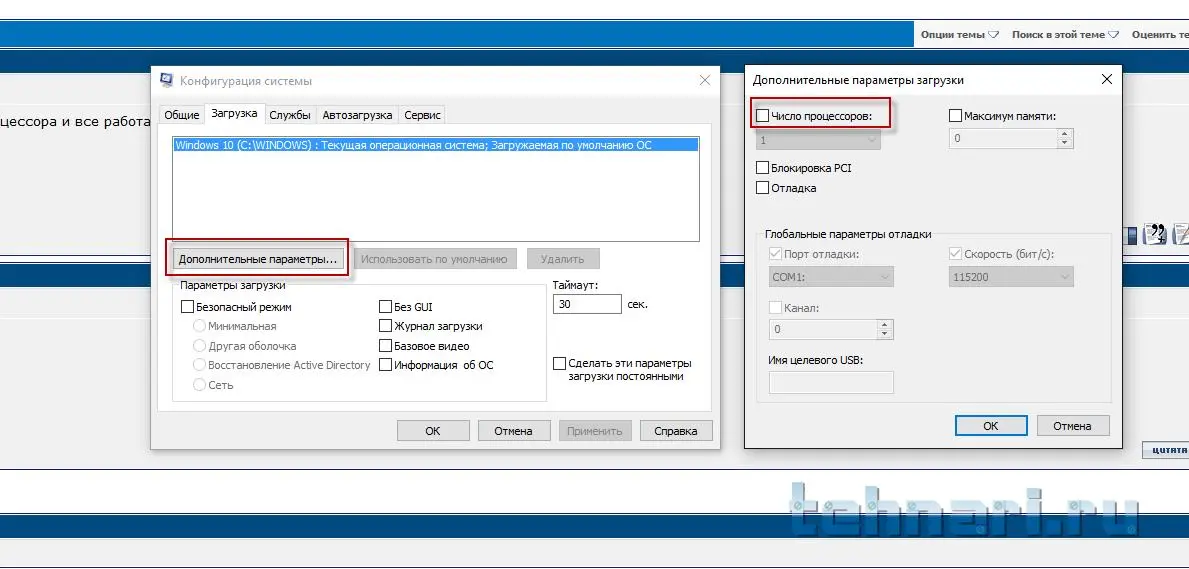Screen dimensions: 1189x569
Task: Click OK in advanced boot options dialog
Action: point(991,426)
